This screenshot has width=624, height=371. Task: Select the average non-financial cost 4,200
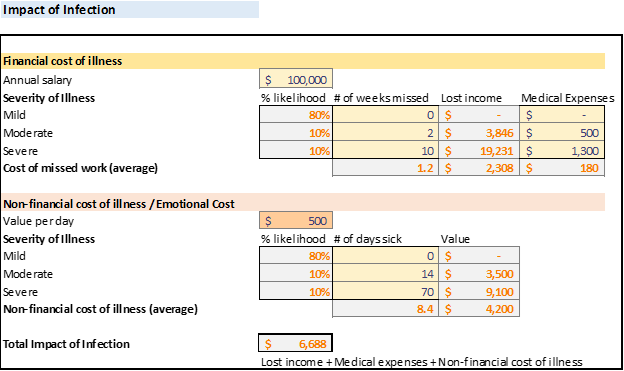pyautogui.click(x=479, y=309)
